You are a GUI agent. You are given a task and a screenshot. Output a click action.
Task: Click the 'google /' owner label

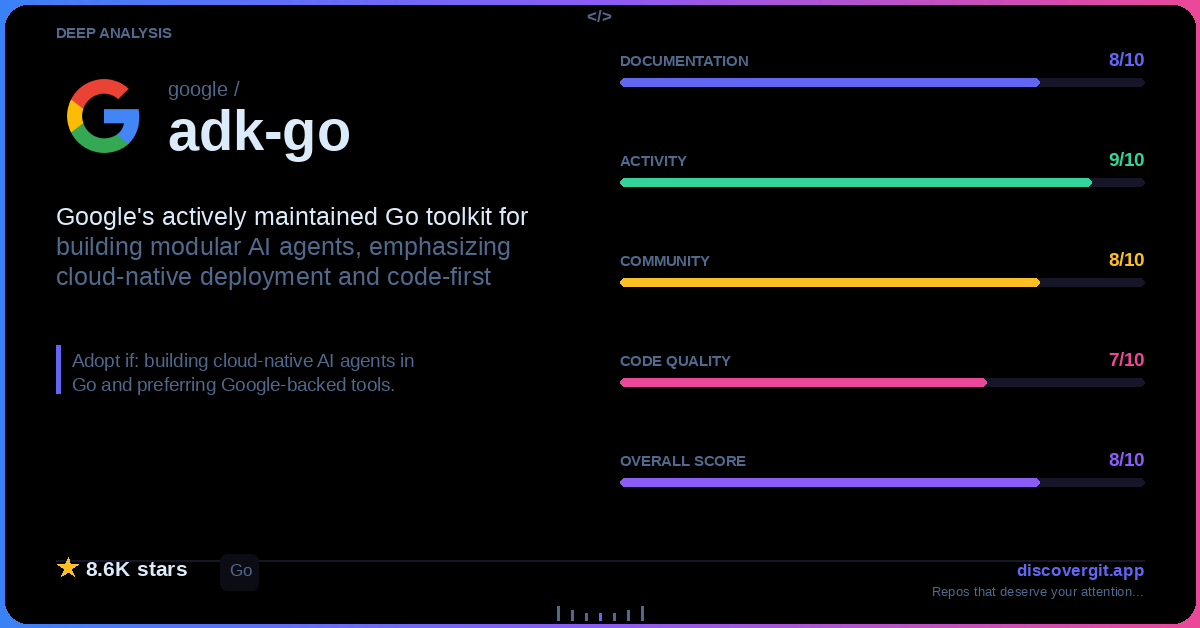click(x=203, y=89)
